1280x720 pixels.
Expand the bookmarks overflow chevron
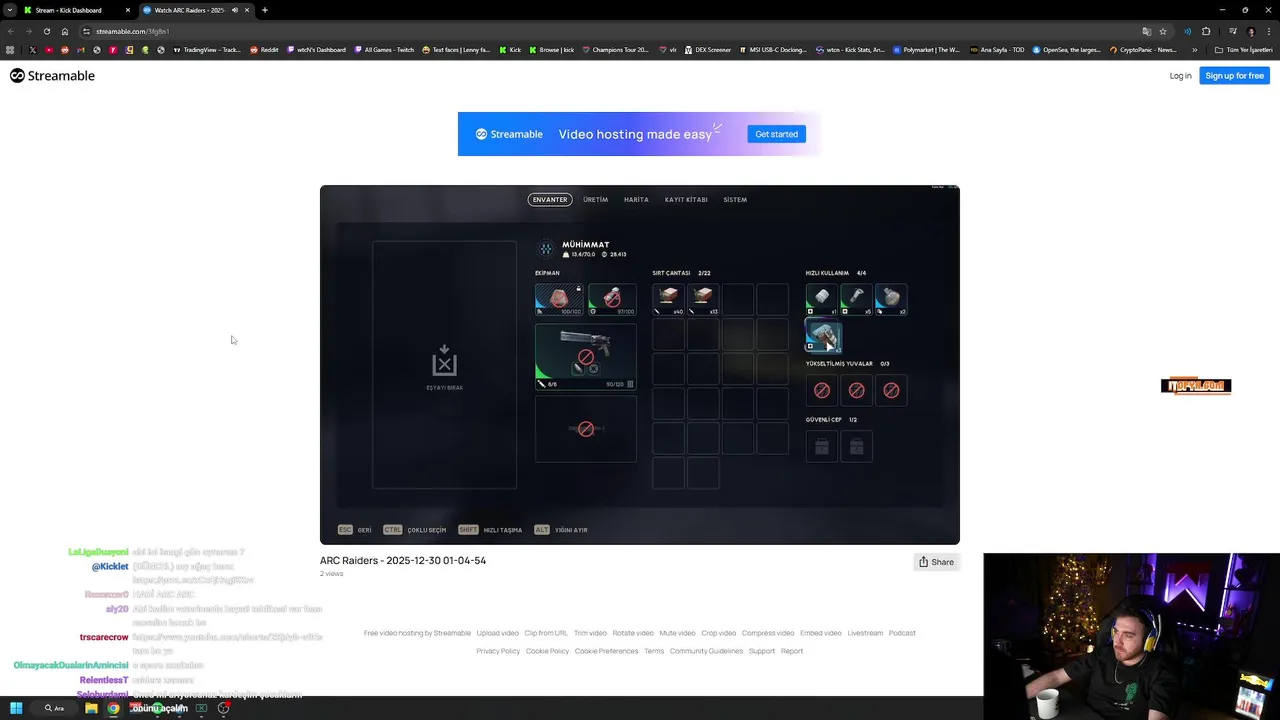click(1194, 50)
